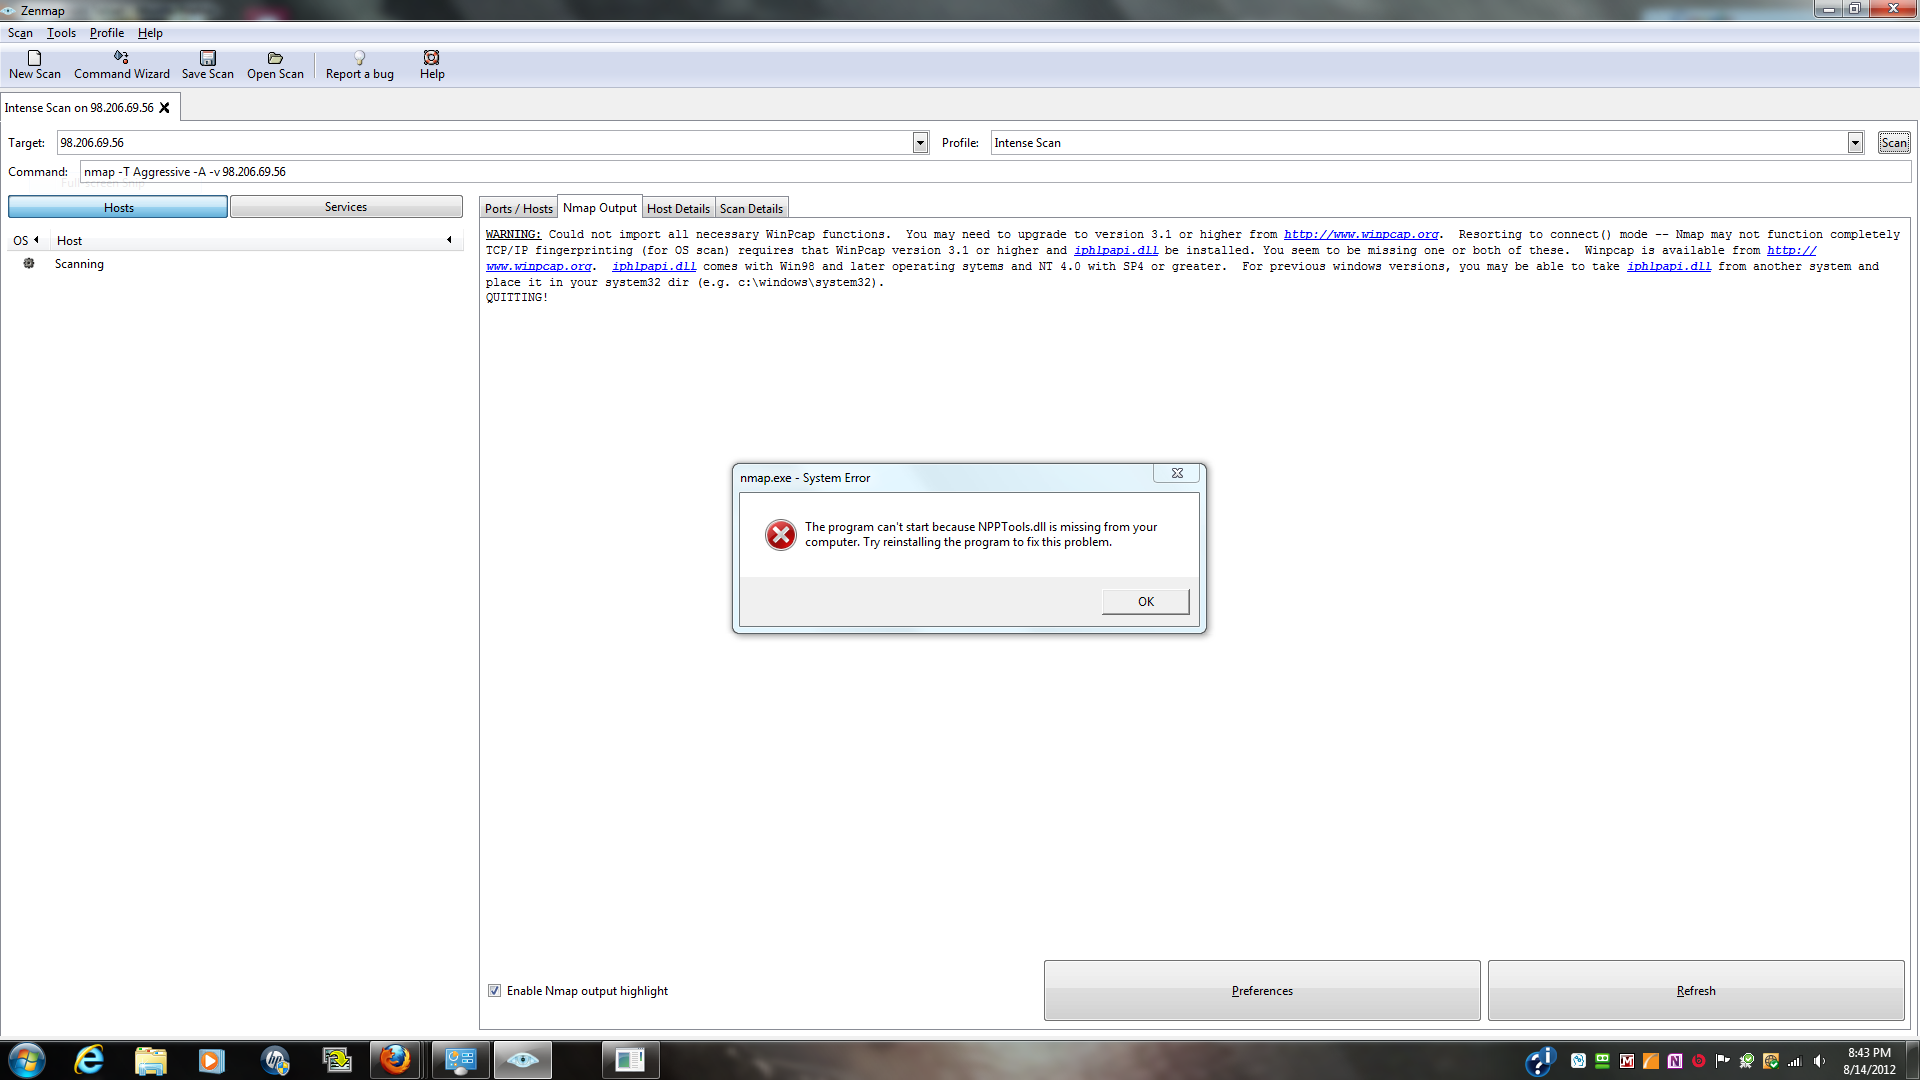Screen dimensions: 1920x1080
Task: Click the Preferences button
Action: point(1261,991)
